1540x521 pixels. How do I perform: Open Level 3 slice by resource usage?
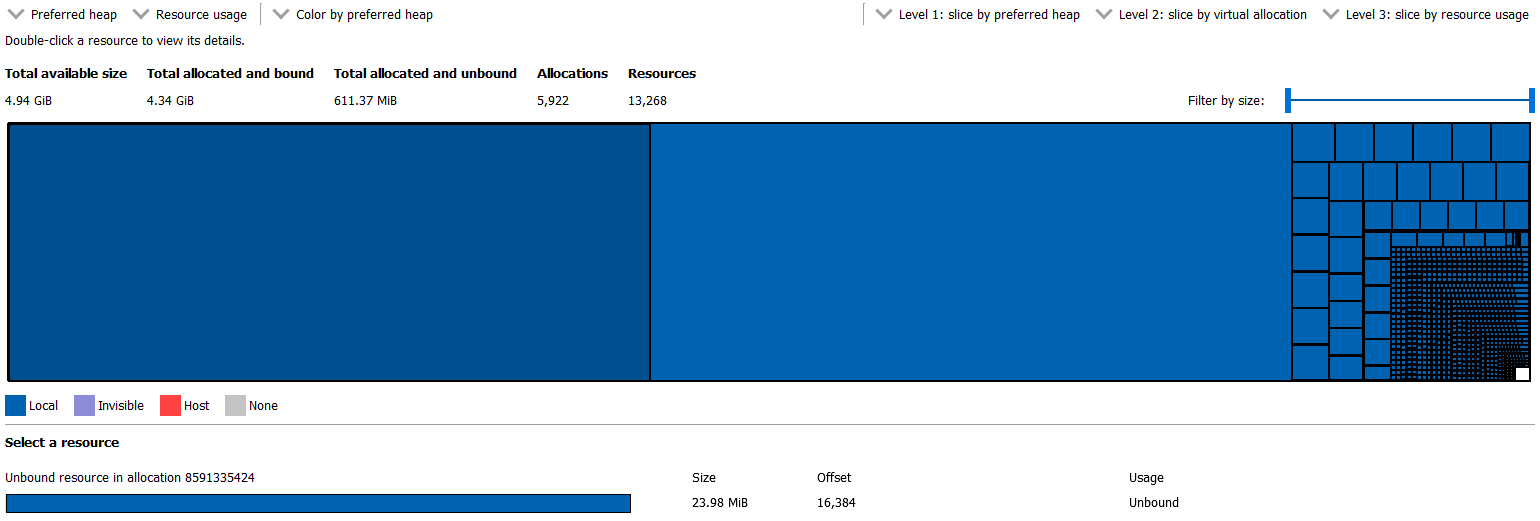tap(1425, 15)
